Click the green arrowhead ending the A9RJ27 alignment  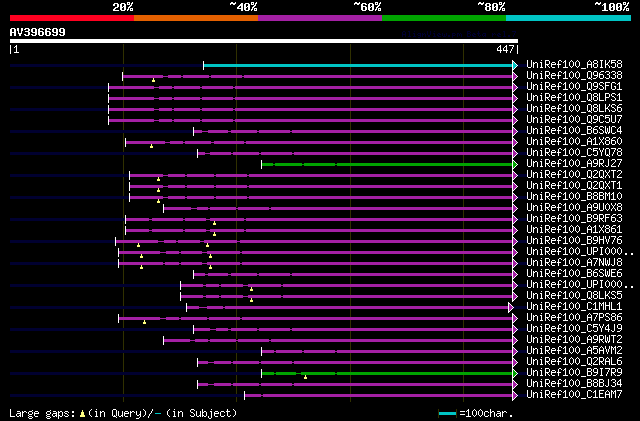[515, 164]
